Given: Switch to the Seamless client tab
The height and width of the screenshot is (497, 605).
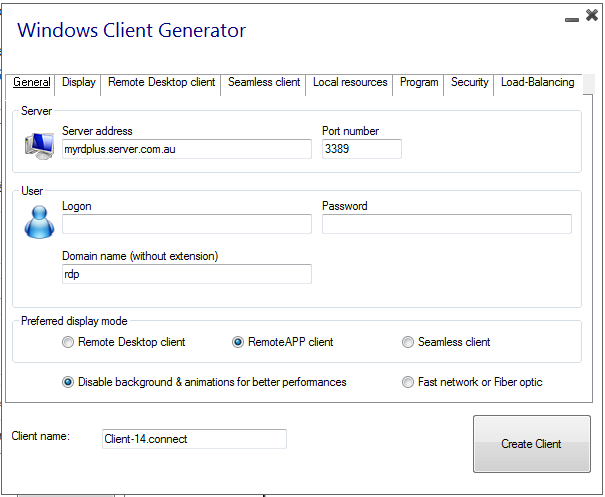Looking at the screenshot, I should point(264,82).
